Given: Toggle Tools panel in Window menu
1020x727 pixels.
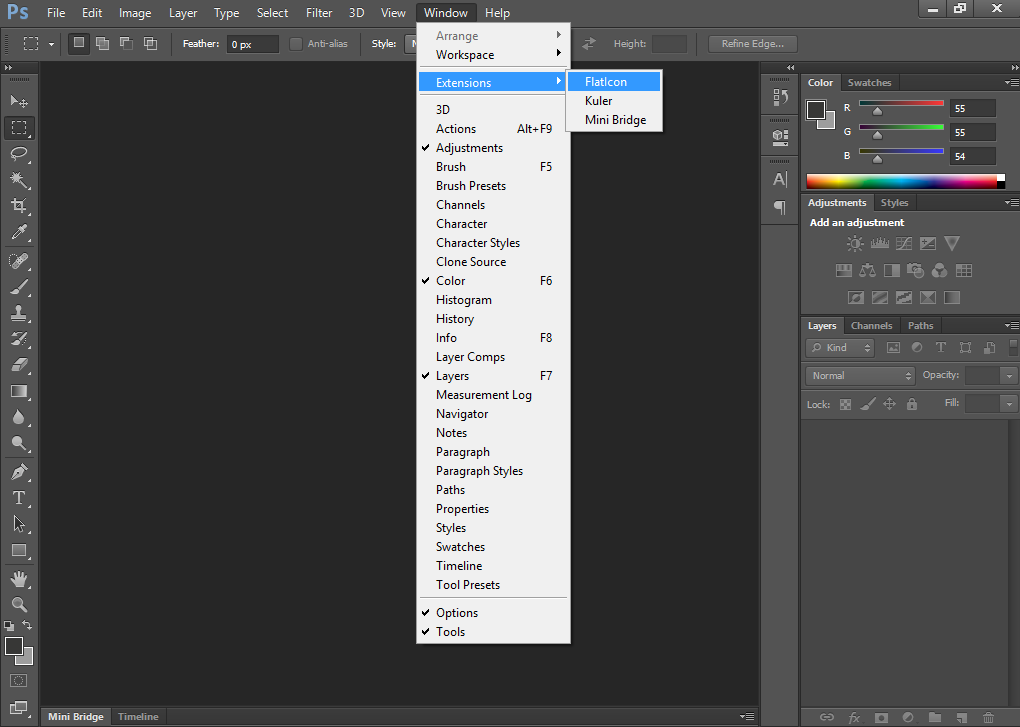Looking at the screenshot, I should [x=494, y=631].
